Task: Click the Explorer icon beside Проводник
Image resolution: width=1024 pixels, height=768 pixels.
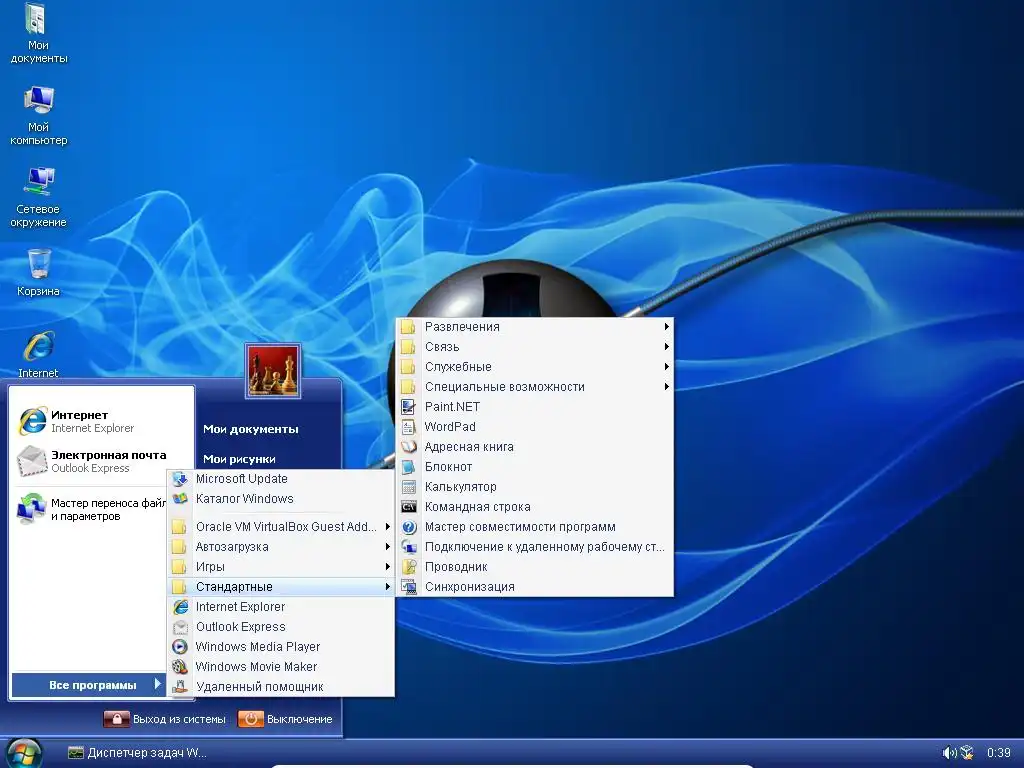Action: (x=409, y=567)
